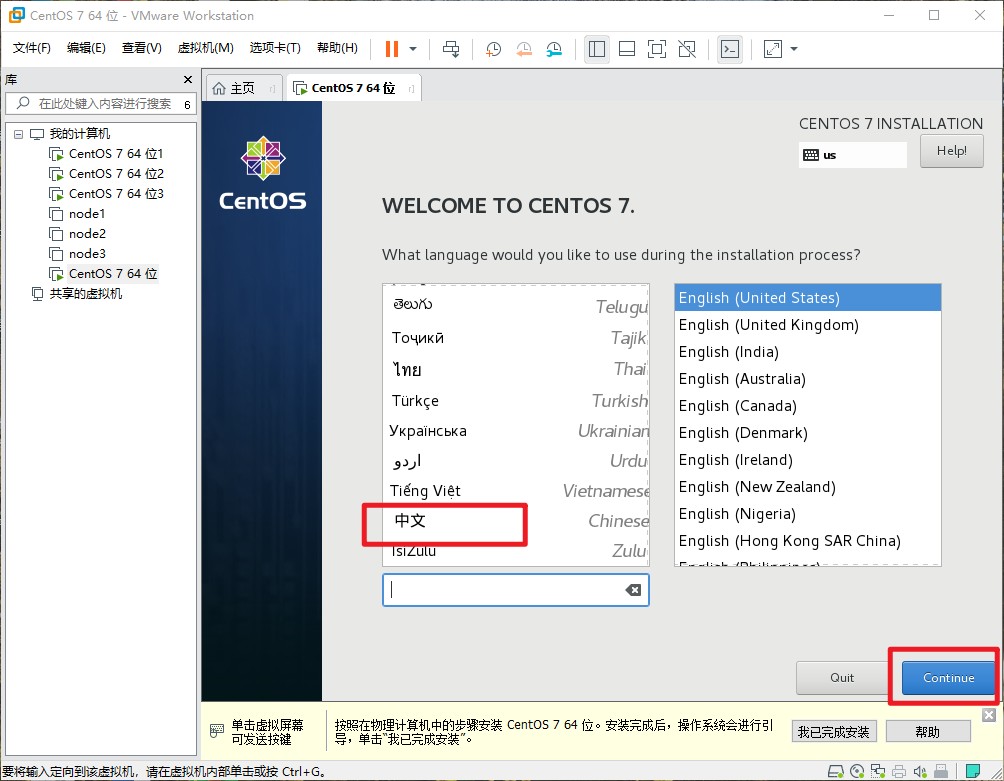Send Ctrl+Alt+Del to virtual machine

451,49
